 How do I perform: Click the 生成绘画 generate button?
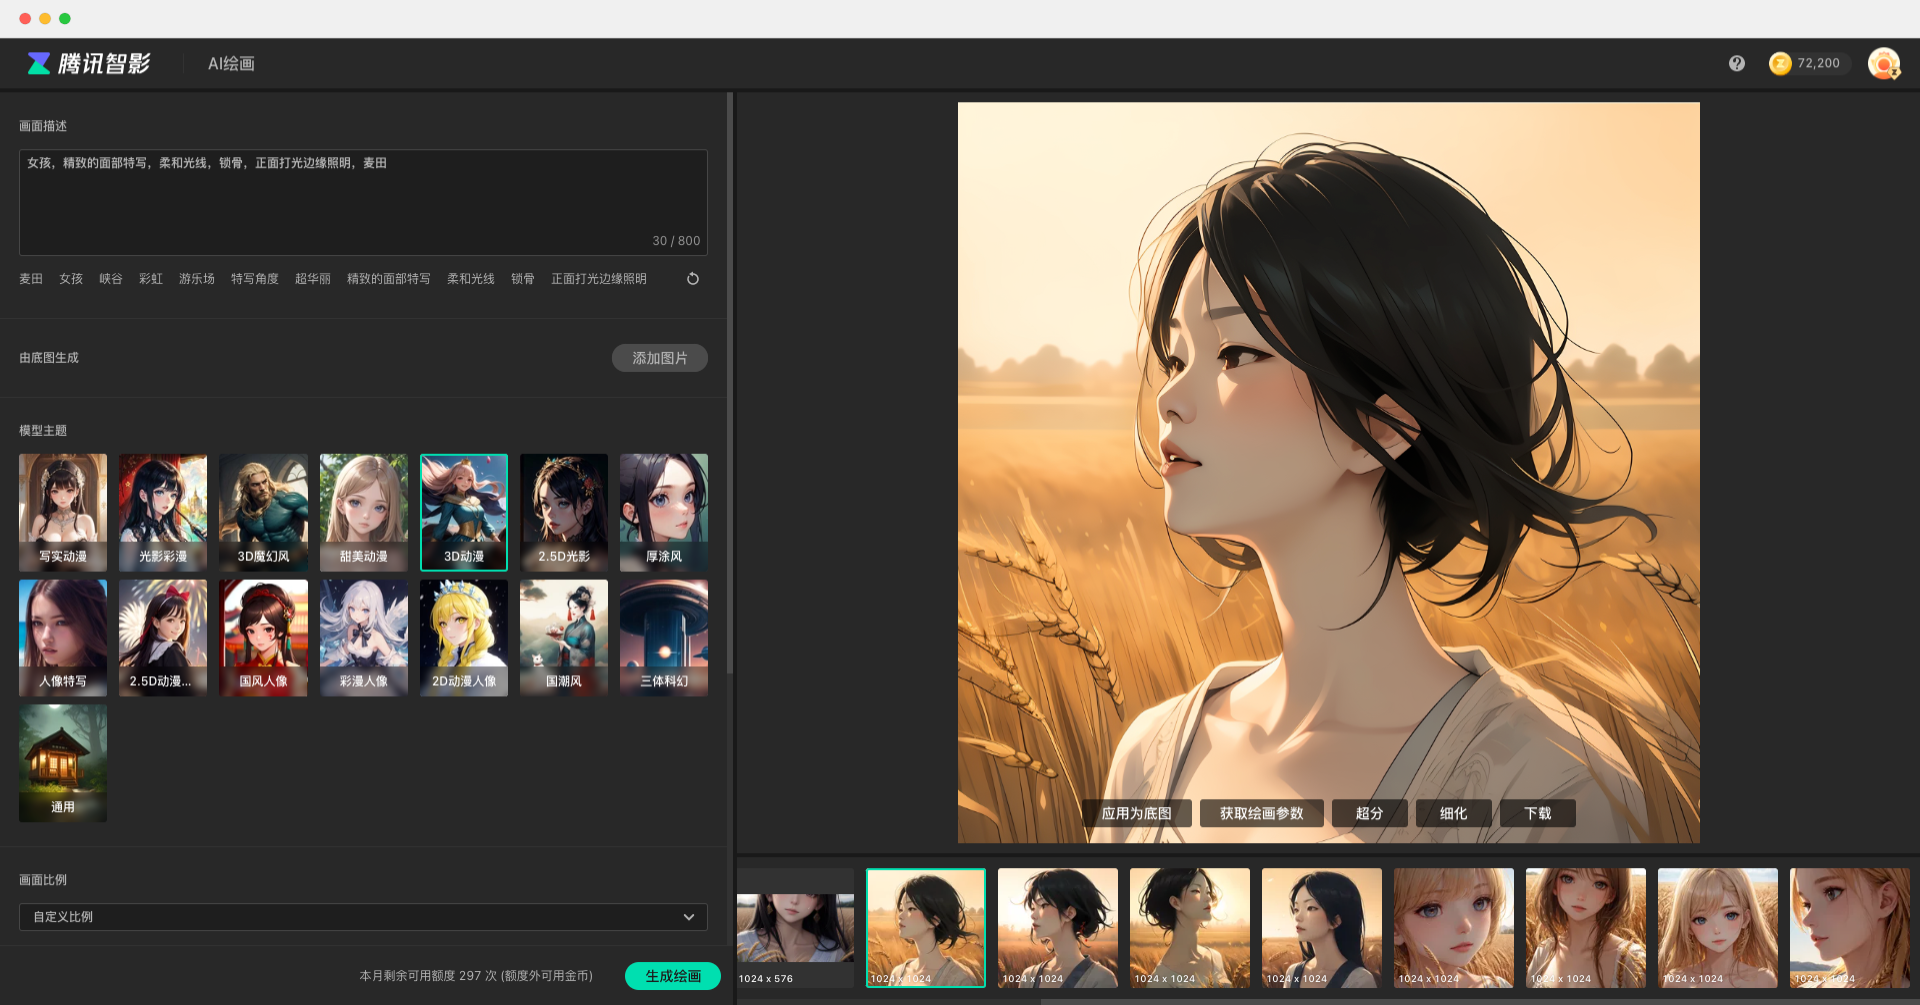[672, 976]
